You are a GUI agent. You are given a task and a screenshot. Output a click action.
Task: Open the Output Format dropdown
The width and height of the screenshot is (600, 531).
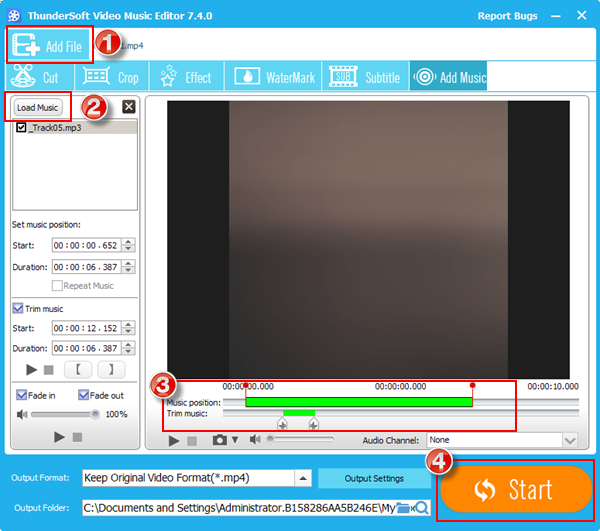[x=301, y=478]
